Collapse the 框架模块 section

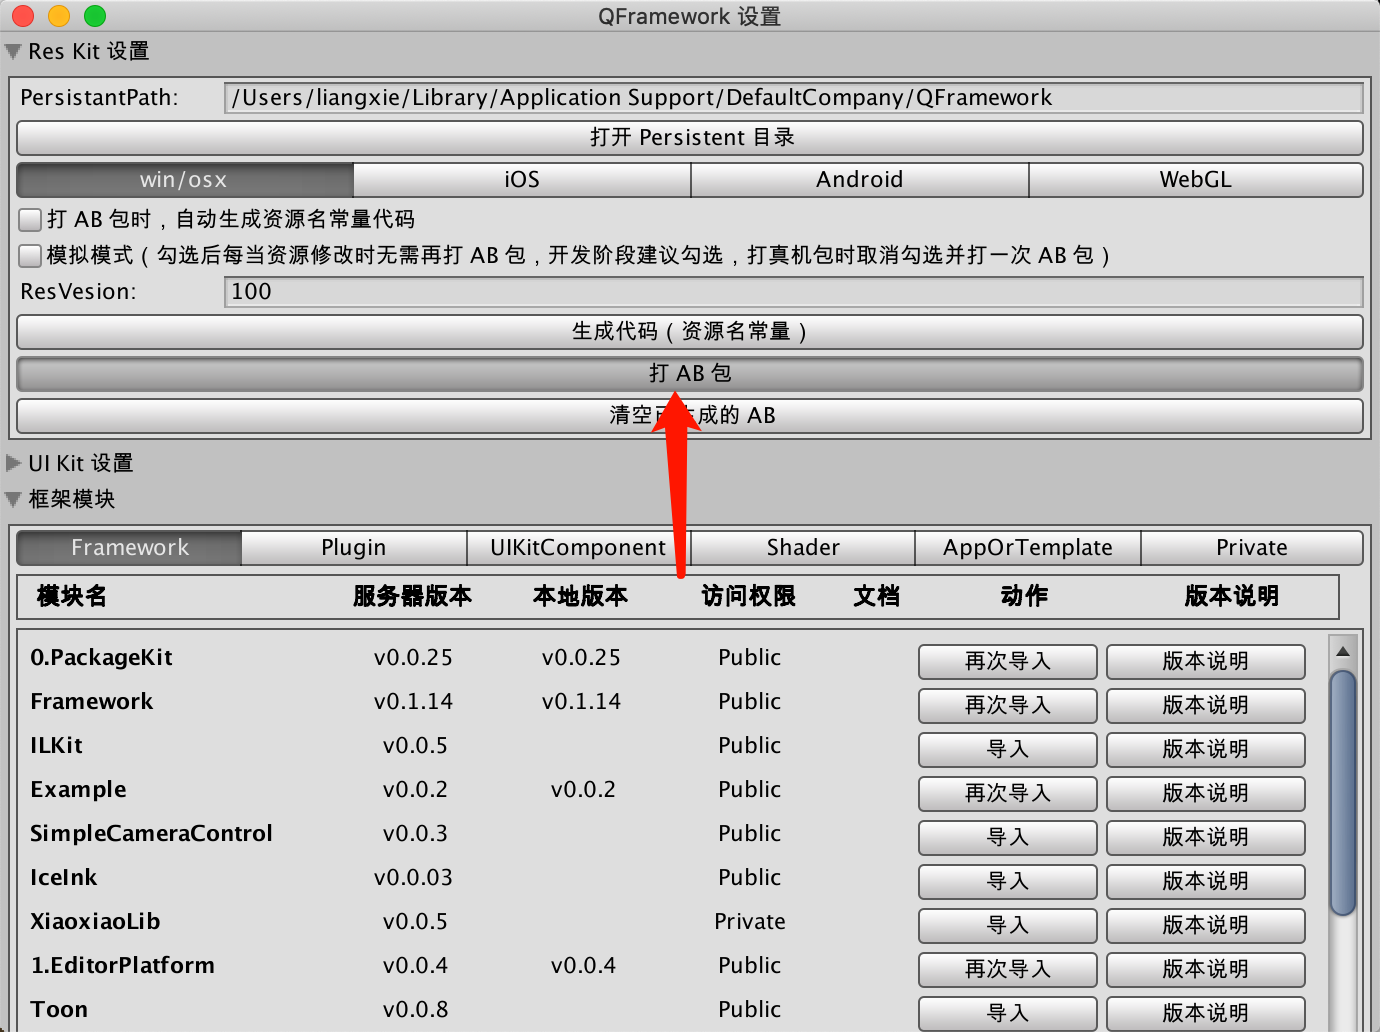13,499
